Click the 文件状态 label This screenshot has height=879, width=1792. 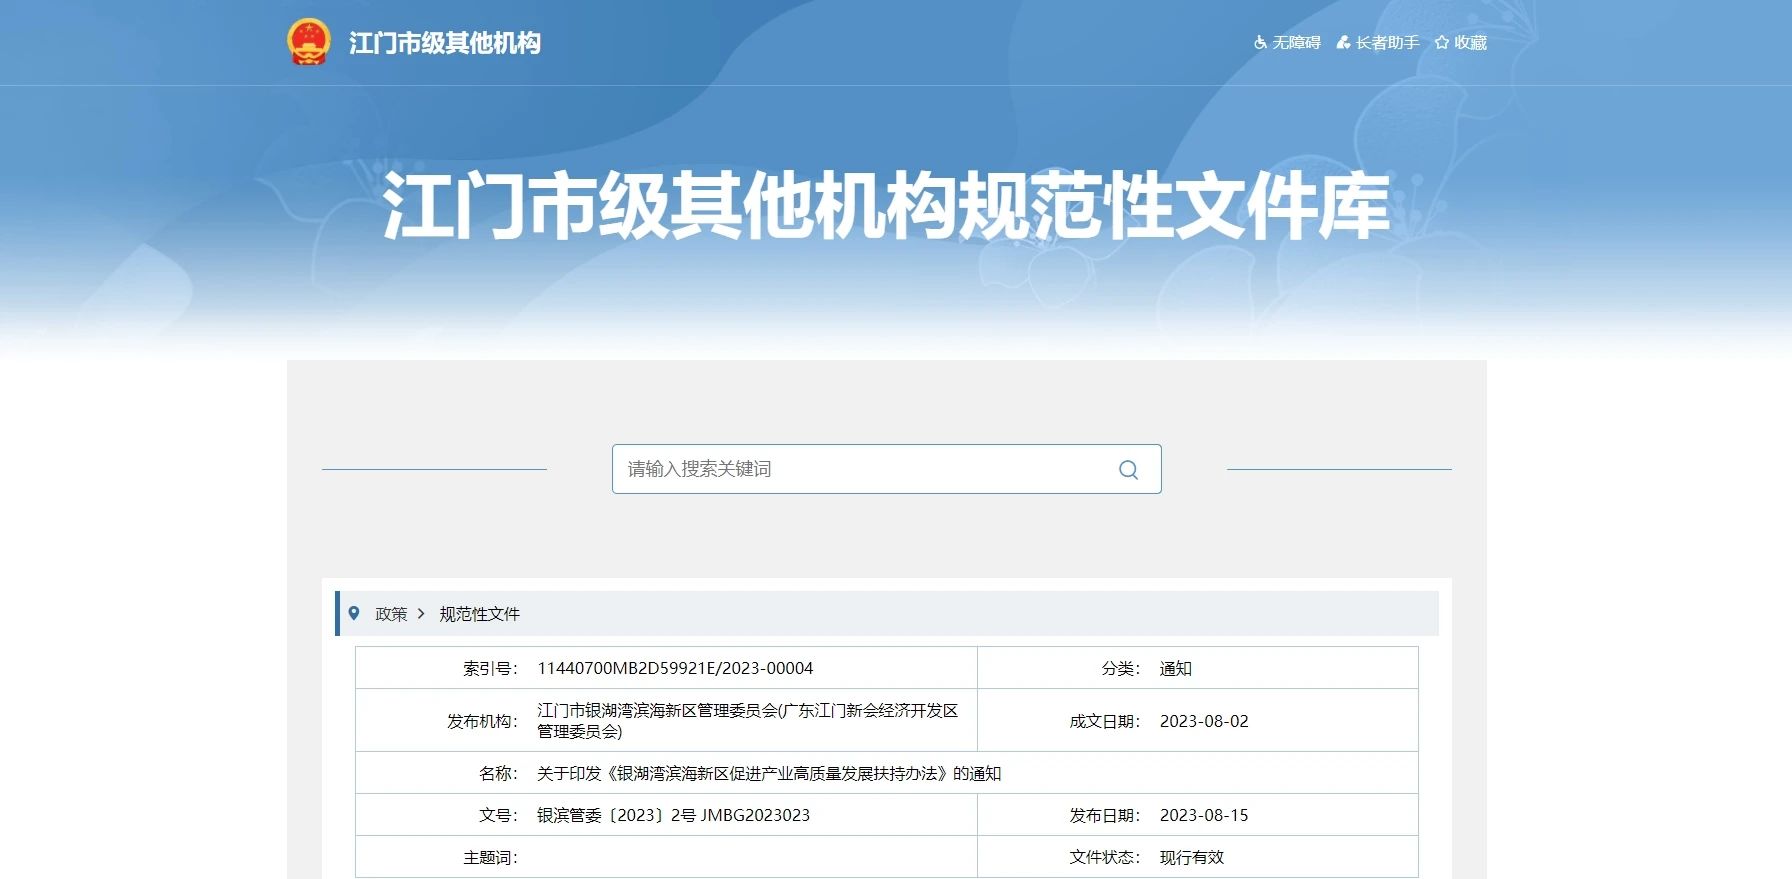(1105, 857)
